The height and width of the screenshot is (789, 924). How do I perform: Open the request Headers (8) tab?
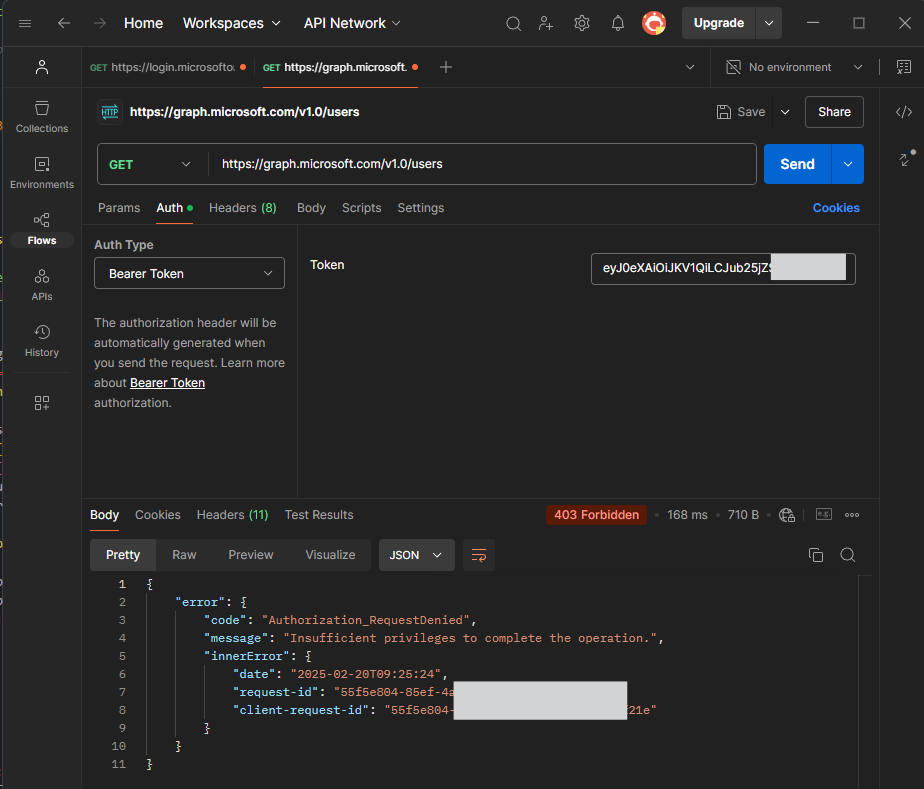[243, 208]
